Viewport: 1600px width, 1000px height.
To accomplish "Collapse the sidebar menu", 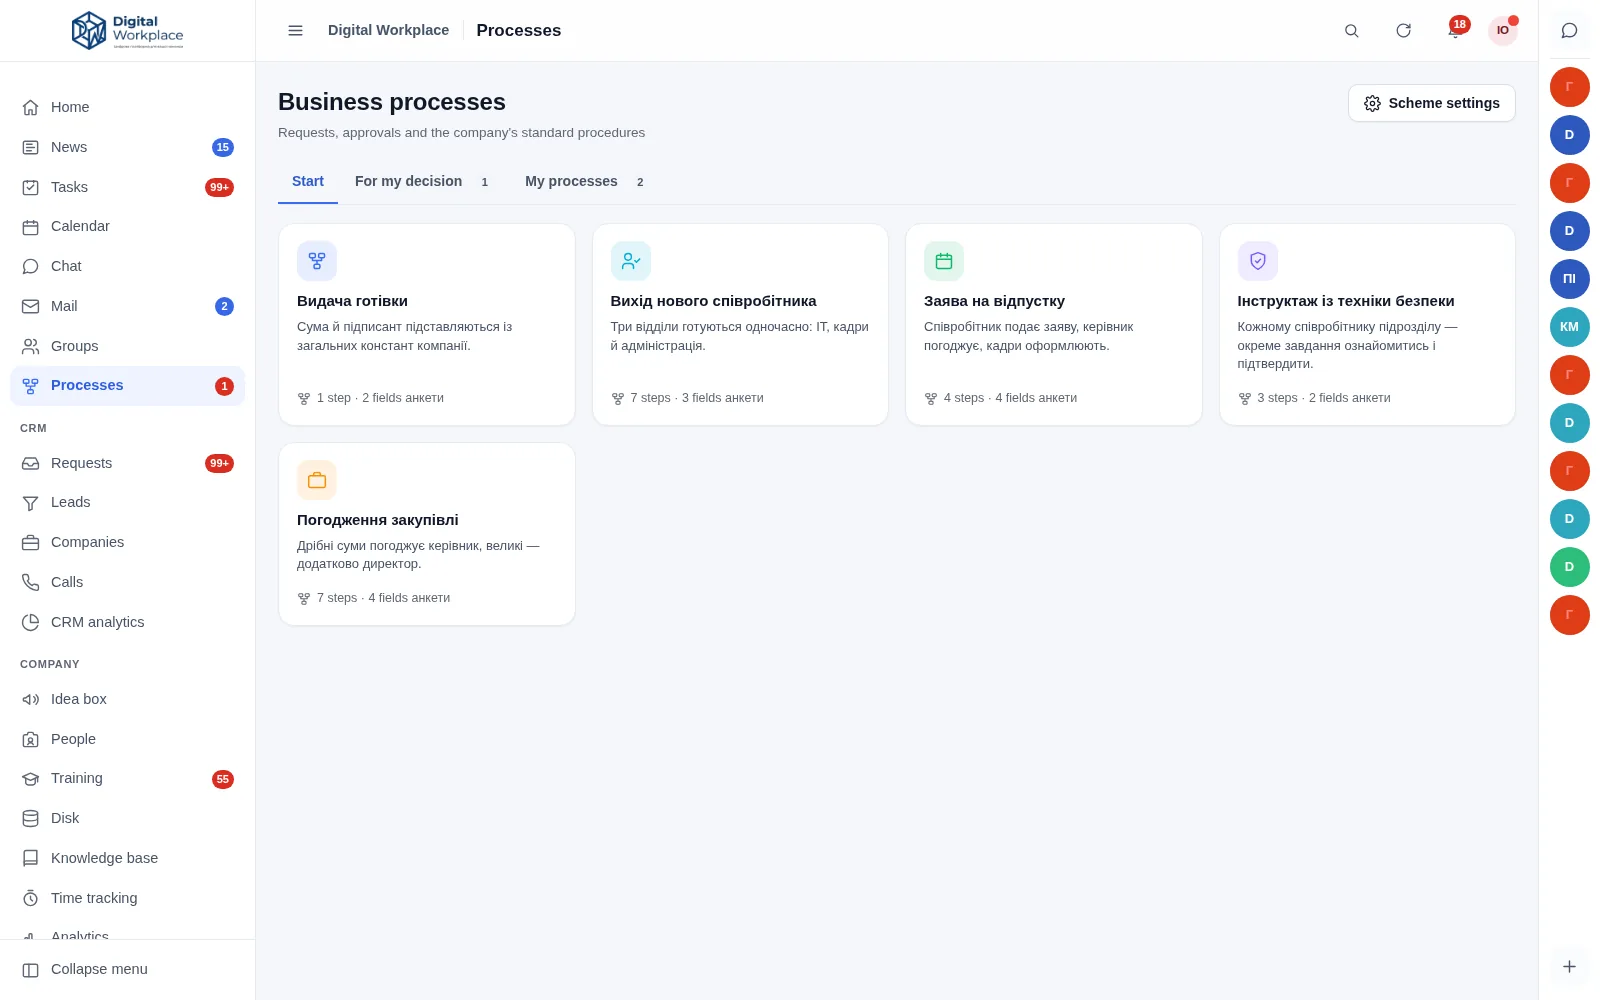I will pos(128,969).
